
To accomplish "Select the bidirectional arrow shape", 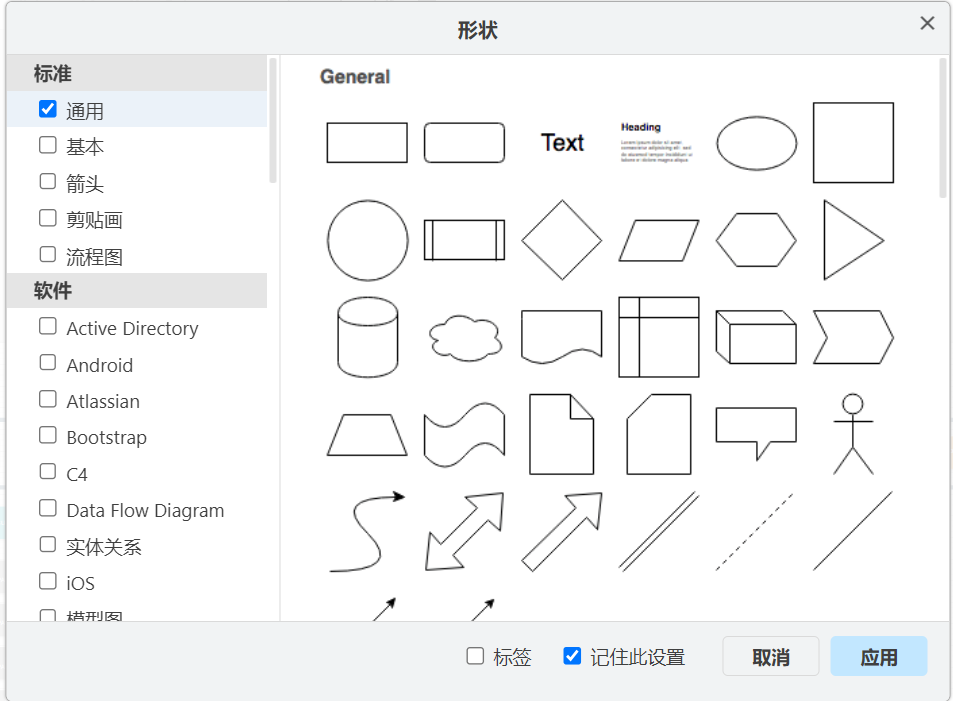I will coord(464,530).
